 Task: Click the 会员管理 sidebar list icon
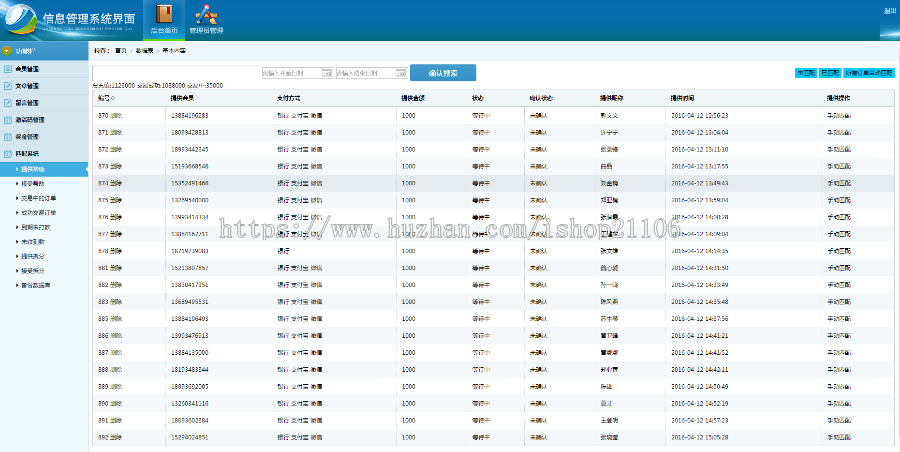coord(7,69)
